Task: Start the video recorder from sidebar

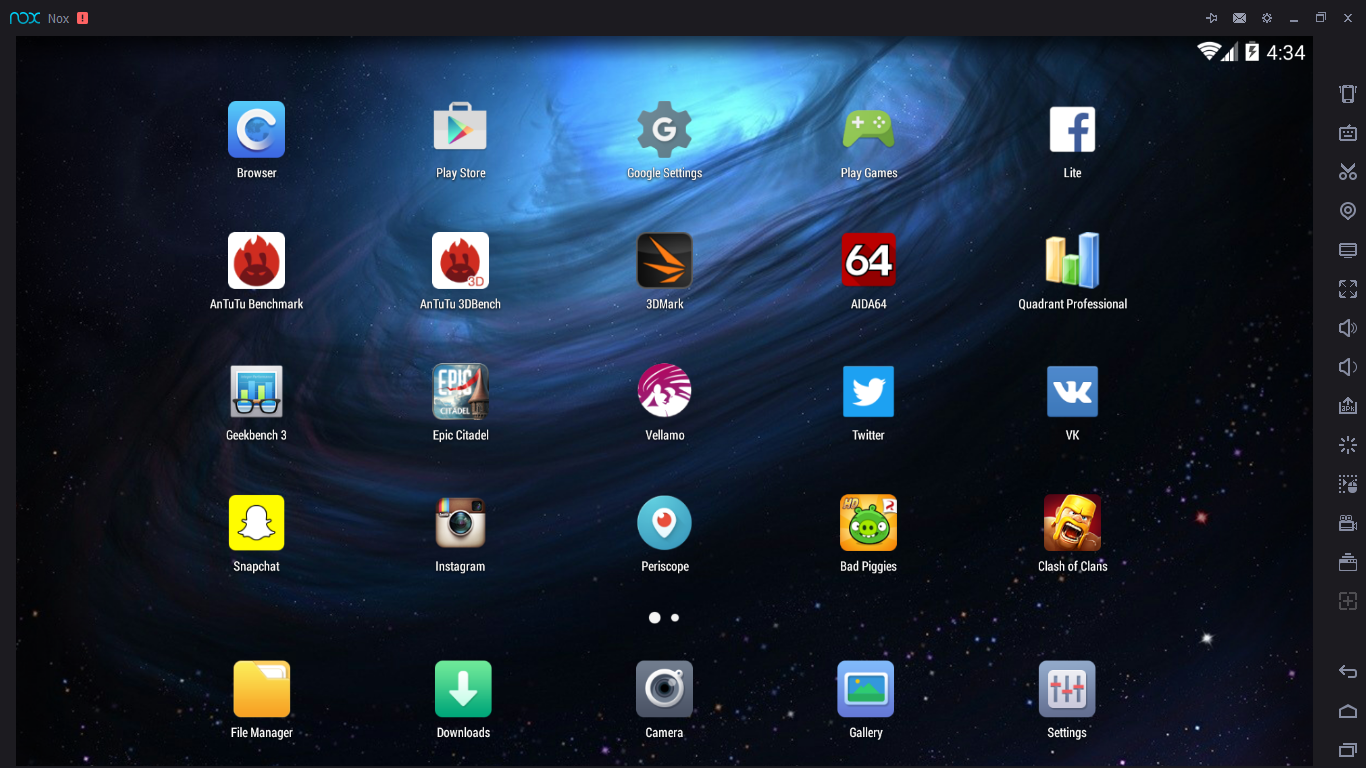Action: click(x=1348, y=523)
